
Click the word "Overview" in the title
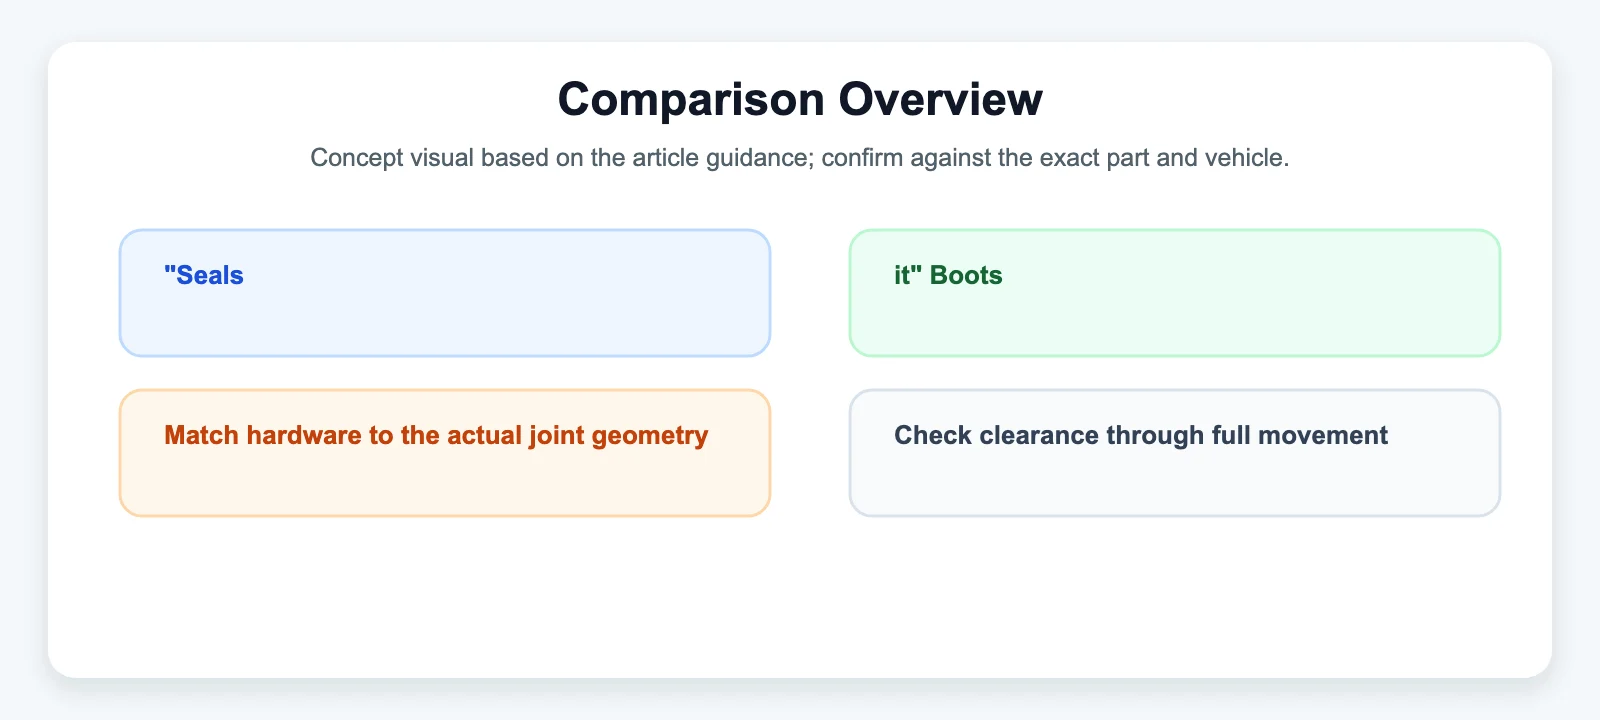[941, 99]
